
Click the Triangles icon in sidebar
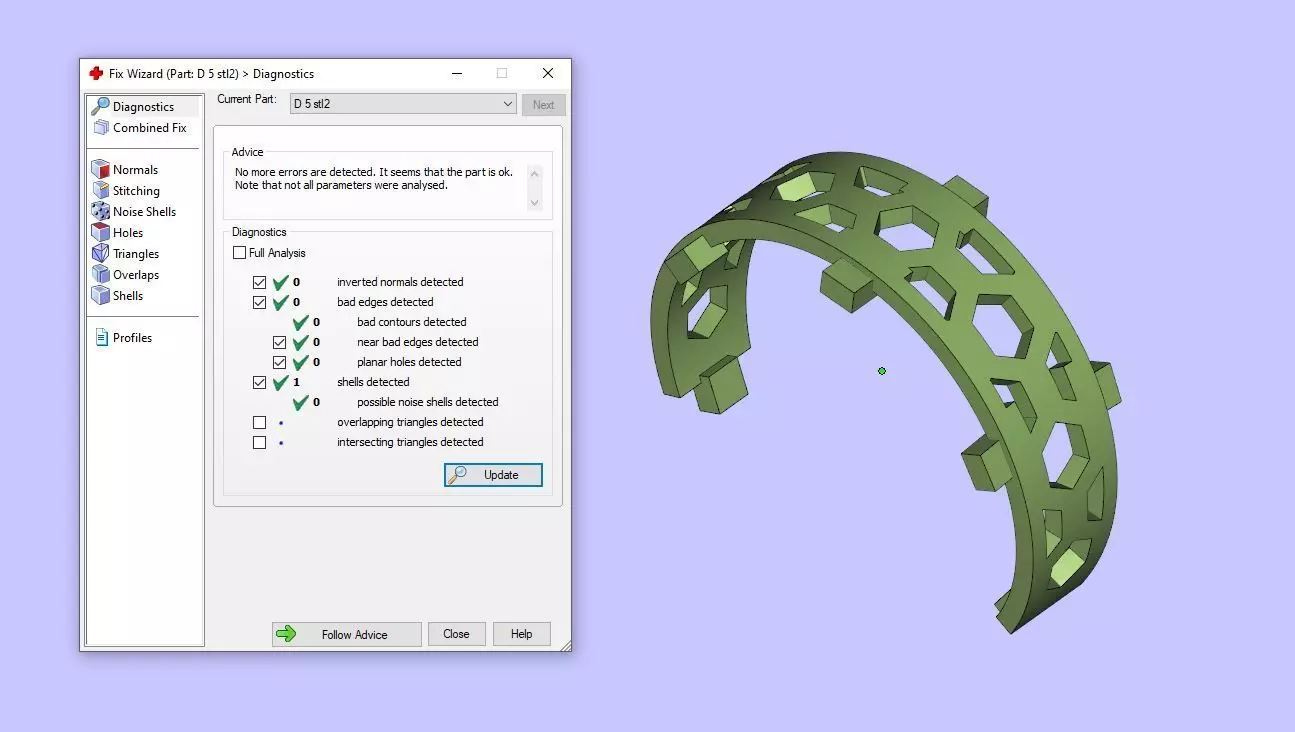click(x=100, y=254)
